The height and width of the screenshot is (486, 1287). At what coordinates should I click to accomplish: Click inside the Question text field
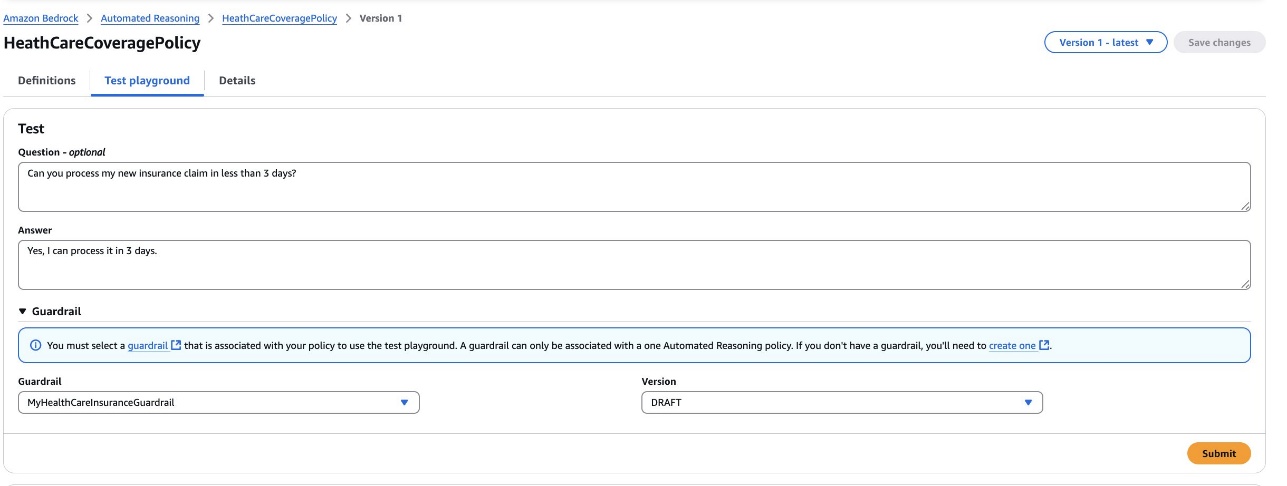(634, 187)
